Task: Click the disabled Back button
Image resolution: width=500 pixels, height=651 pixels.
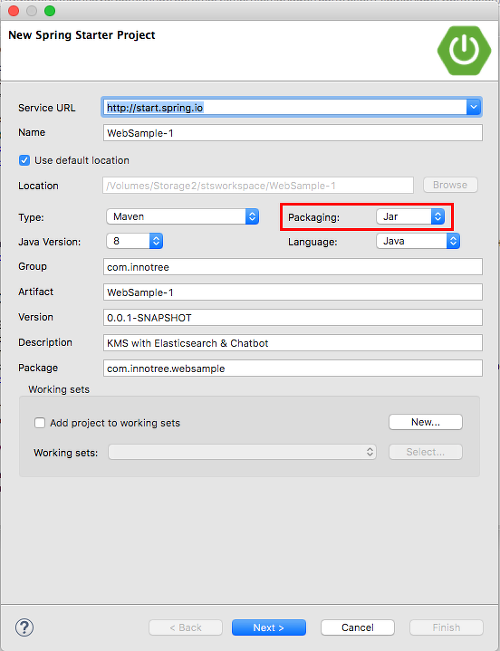Action: coord(186,627)
